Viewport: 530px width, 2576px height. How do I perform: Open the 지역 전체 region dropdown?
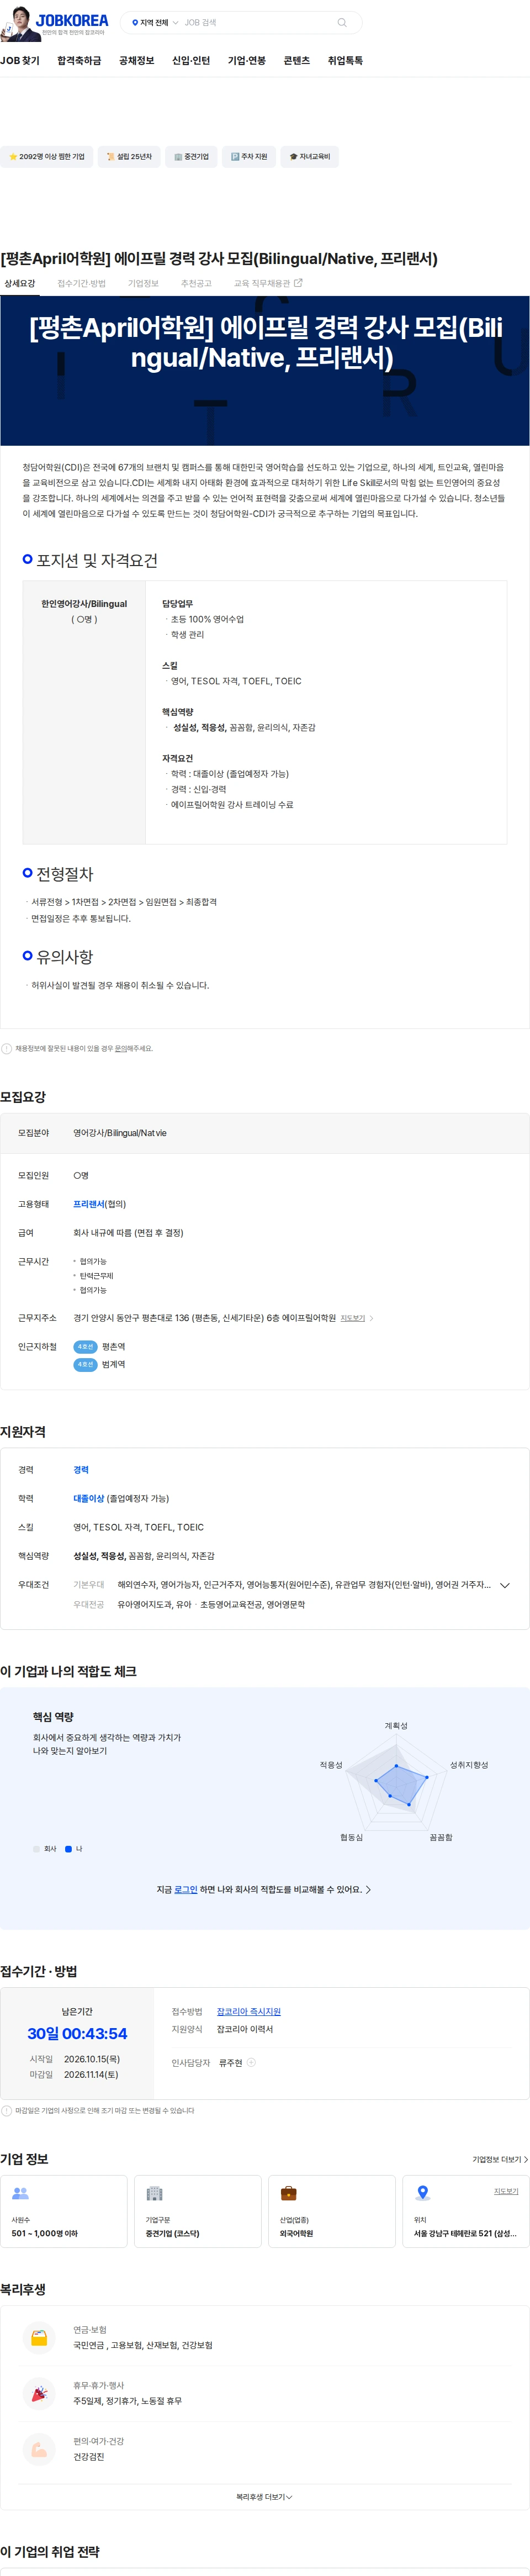tap(155, 23)
